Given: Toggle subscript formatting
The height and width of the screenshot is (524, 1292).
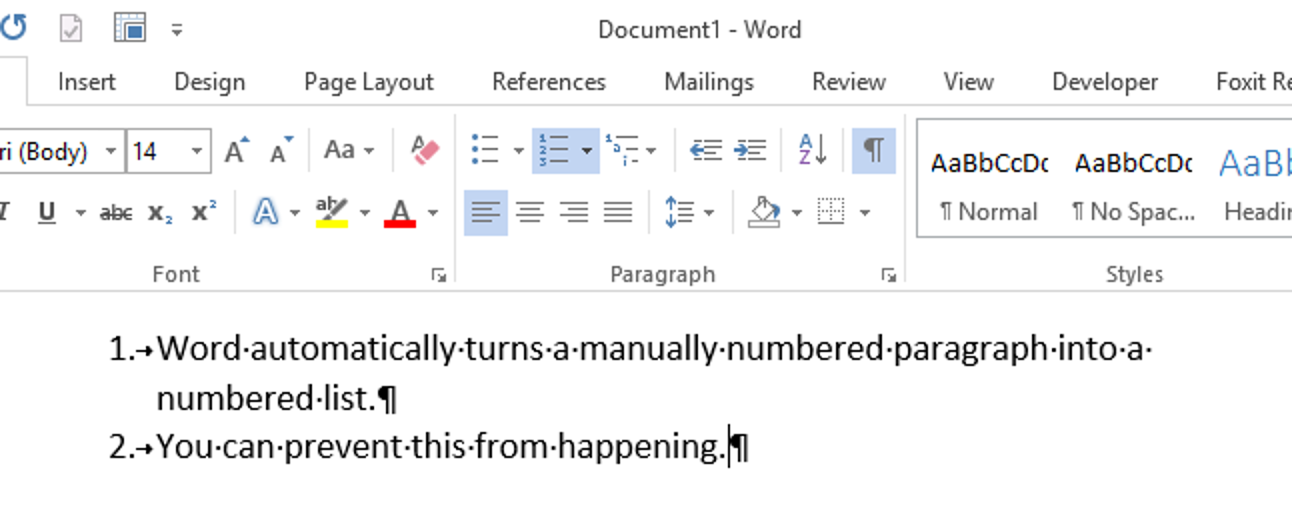Looking at the screenshot, I should pos(159,212).
